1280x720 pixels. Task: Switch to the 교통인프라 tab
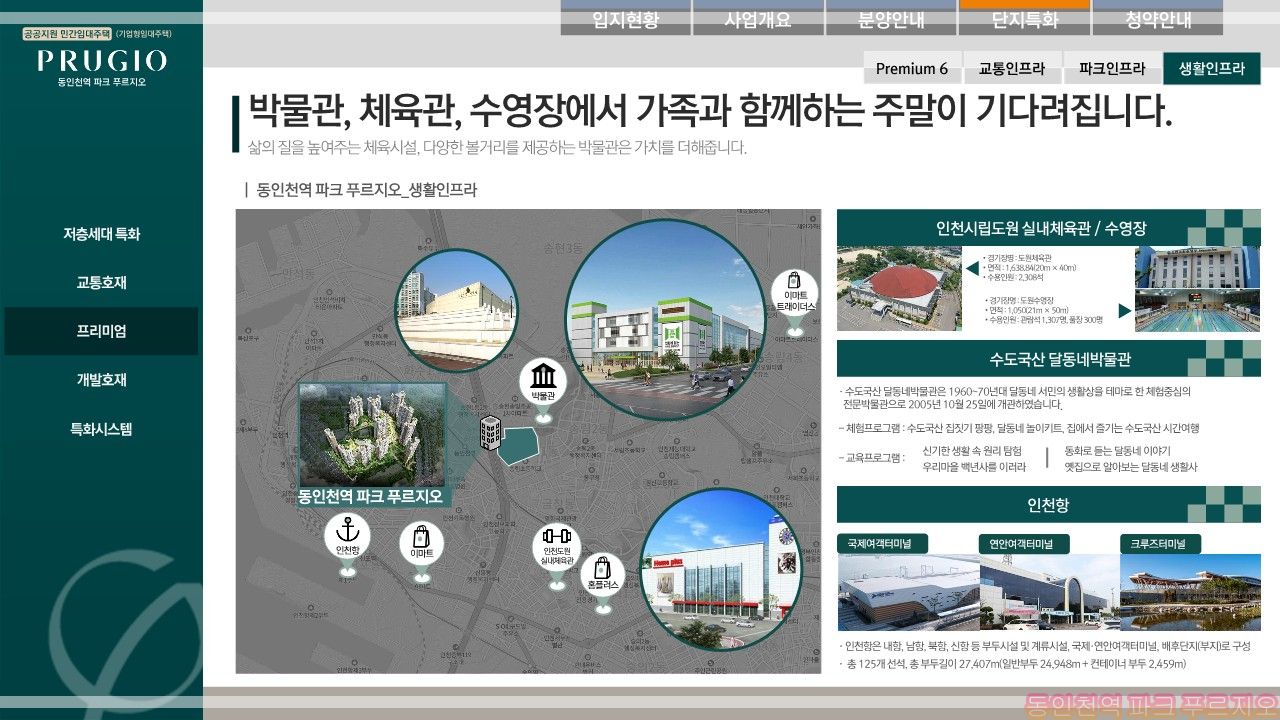click(1012, 68)
